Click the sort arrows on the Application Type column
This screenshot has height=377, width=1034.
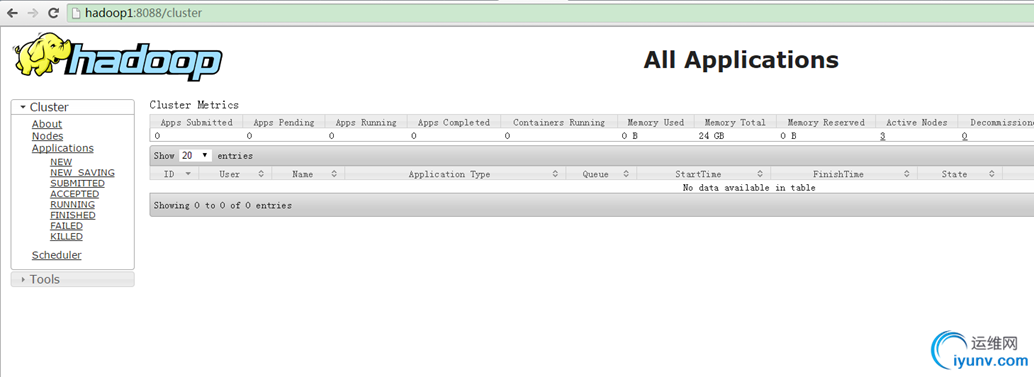tap(556, 174)
